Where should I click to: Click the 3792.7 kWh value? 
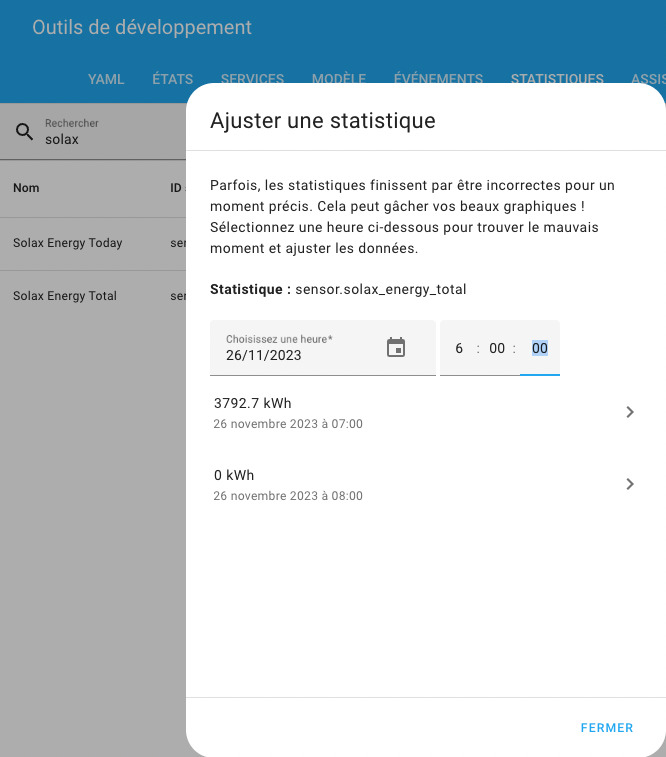[x=252, y=403]
